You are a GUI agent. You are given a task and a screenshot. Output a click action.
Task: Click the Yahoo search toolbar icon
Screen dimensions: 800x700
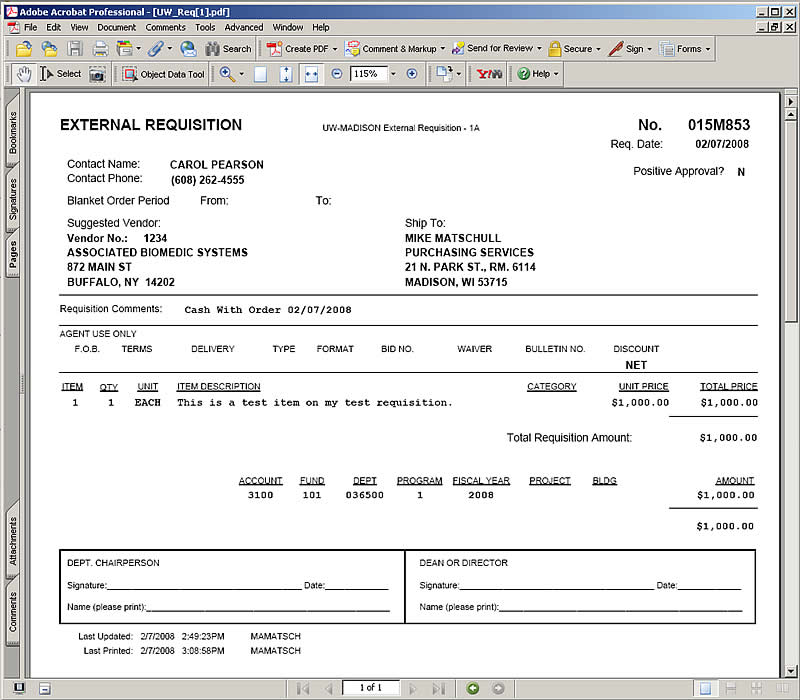pyautogui.click(x=489, y=74)
